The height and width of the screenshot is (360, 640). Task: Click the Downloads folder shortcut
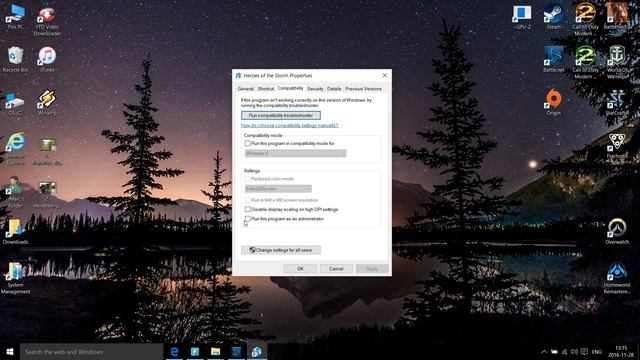(x=16, y=232)
